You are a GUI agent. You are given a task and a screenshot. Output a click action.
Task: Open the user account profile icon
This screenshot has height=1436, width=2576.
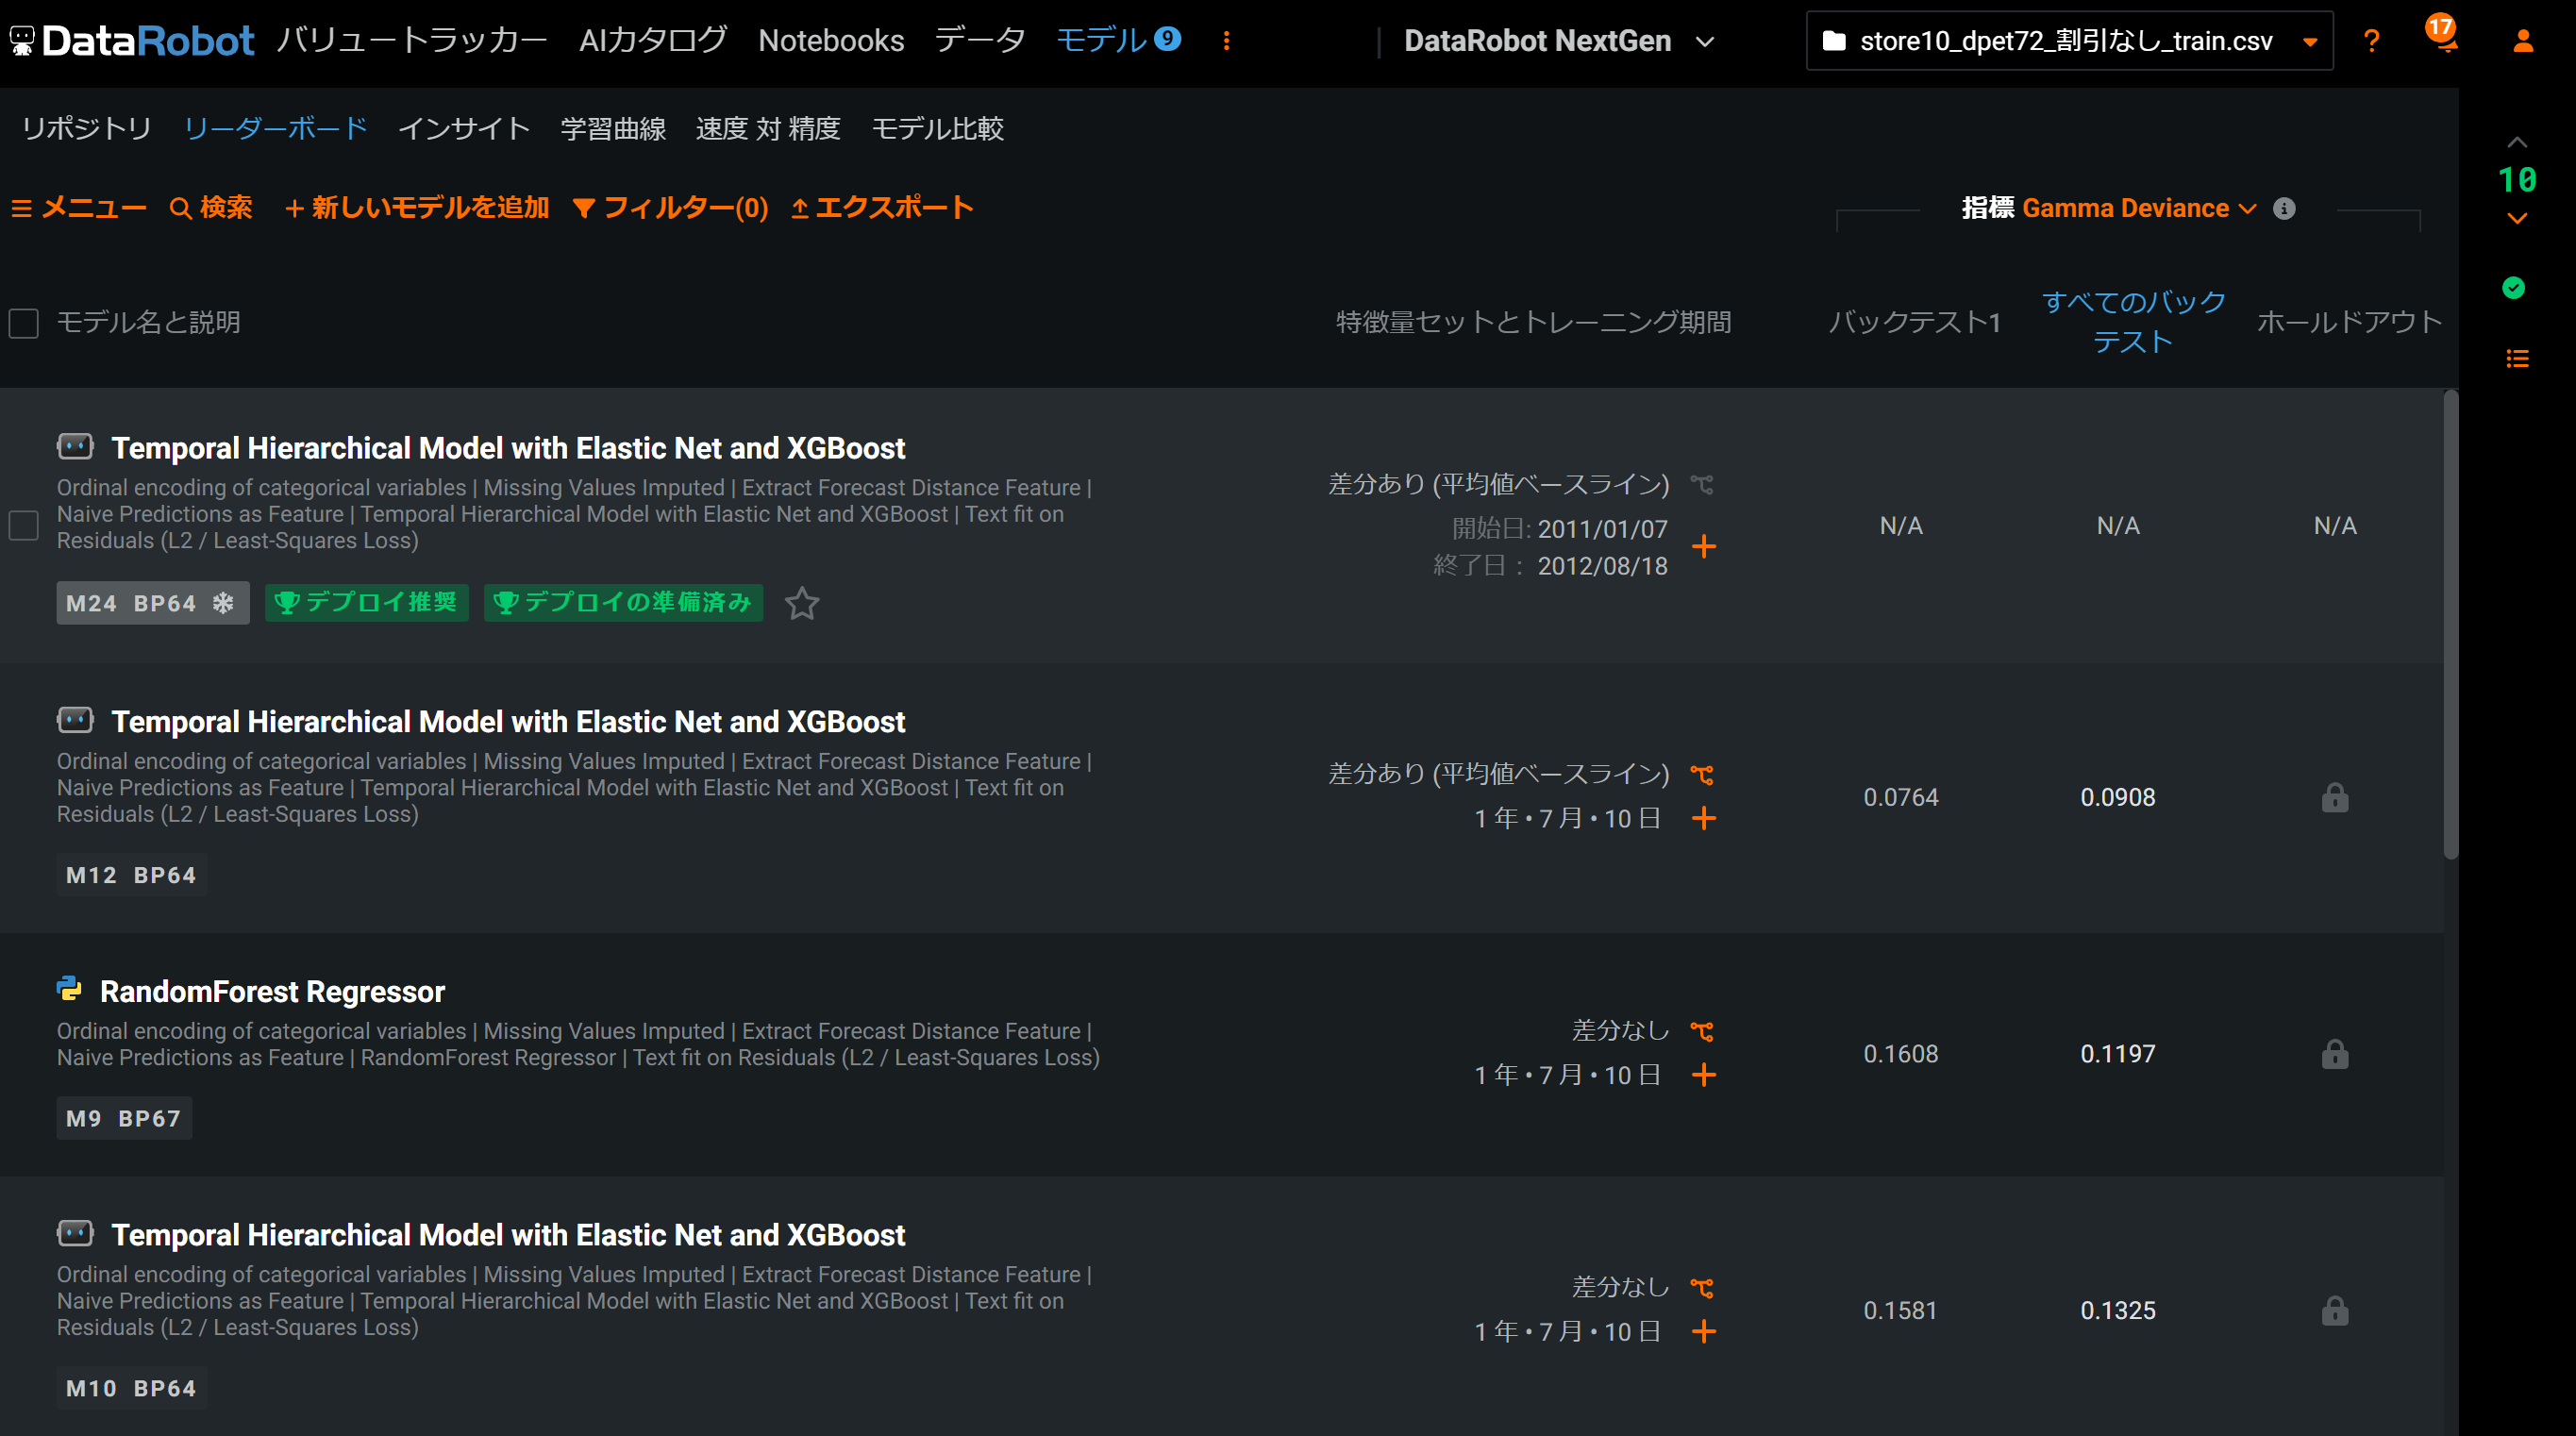coord(2522,41)
